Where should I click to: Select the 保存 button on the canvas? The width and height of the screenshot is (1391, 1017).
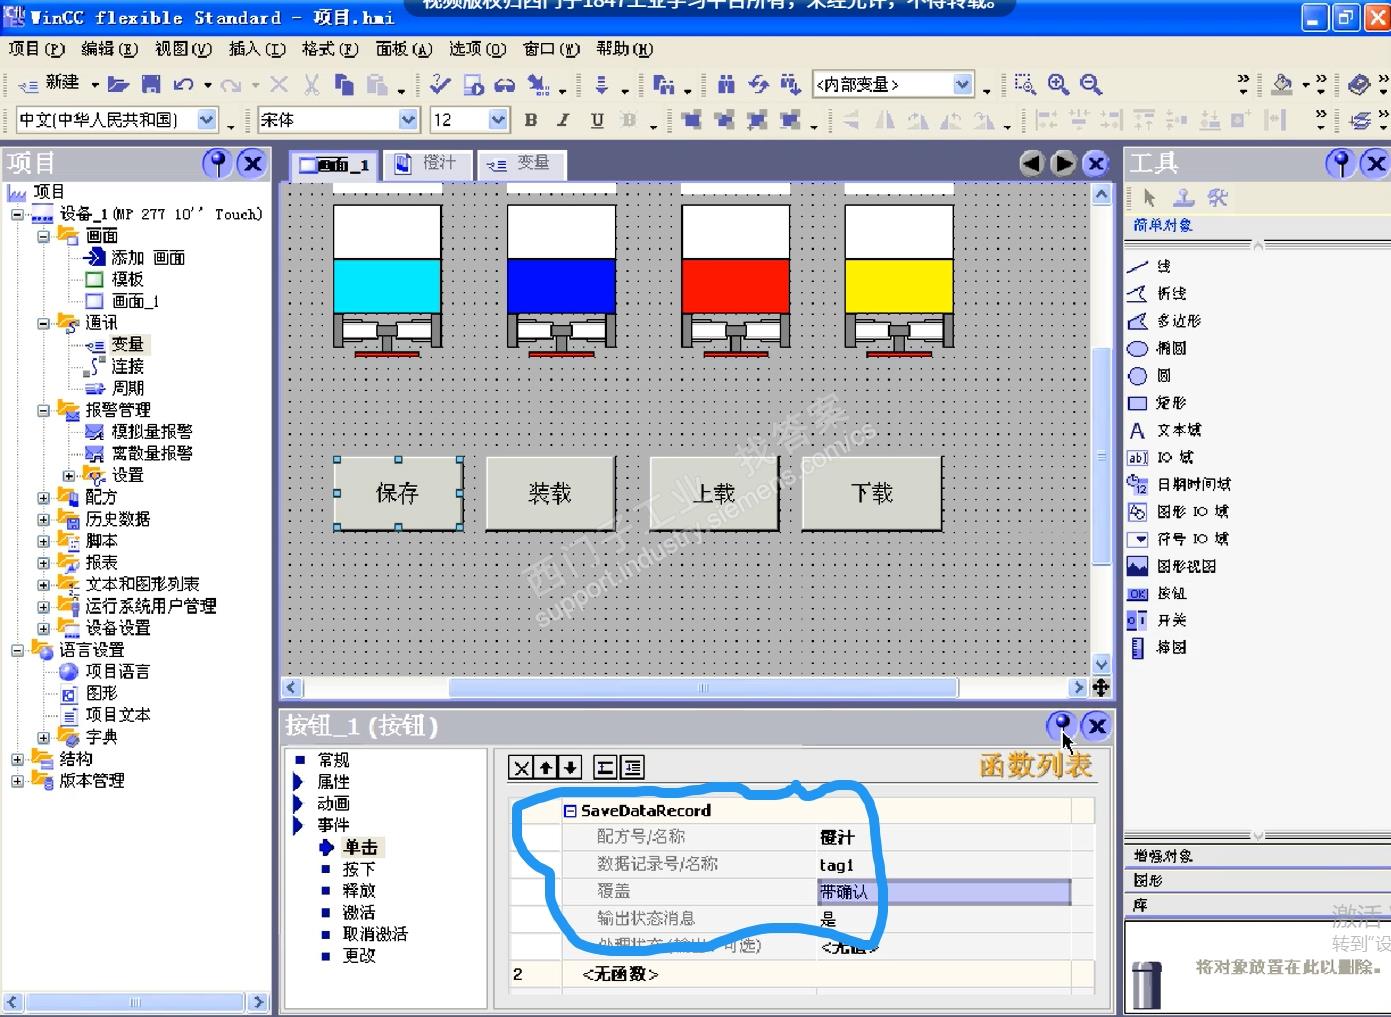coord(398,493)
